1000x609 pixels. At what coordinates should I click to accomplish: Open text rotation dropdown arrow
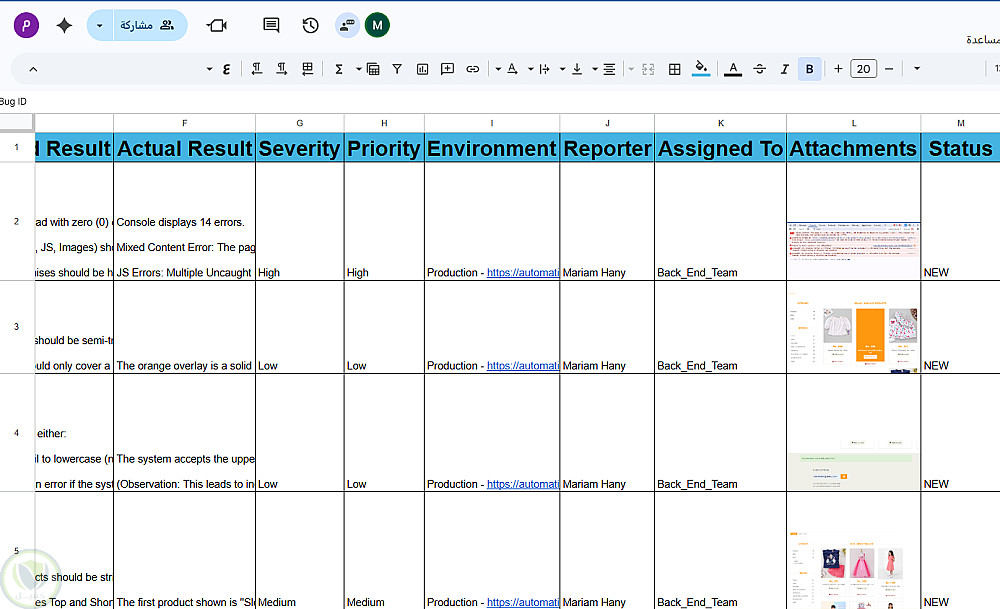click(498, 69)
